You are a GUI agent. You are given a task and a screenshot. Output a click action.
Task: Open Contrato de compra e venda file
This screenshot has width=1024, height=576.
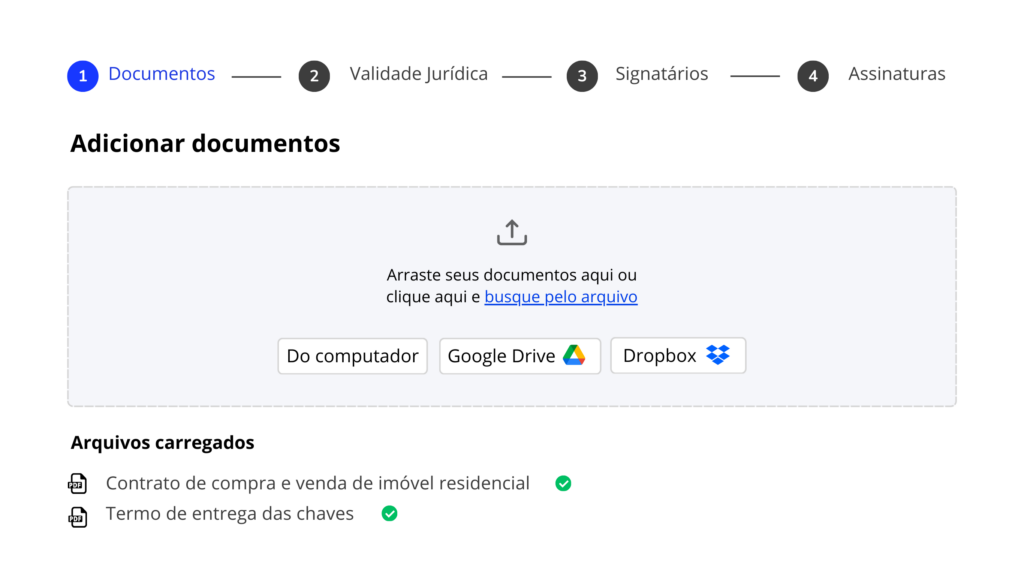point(317,484)
